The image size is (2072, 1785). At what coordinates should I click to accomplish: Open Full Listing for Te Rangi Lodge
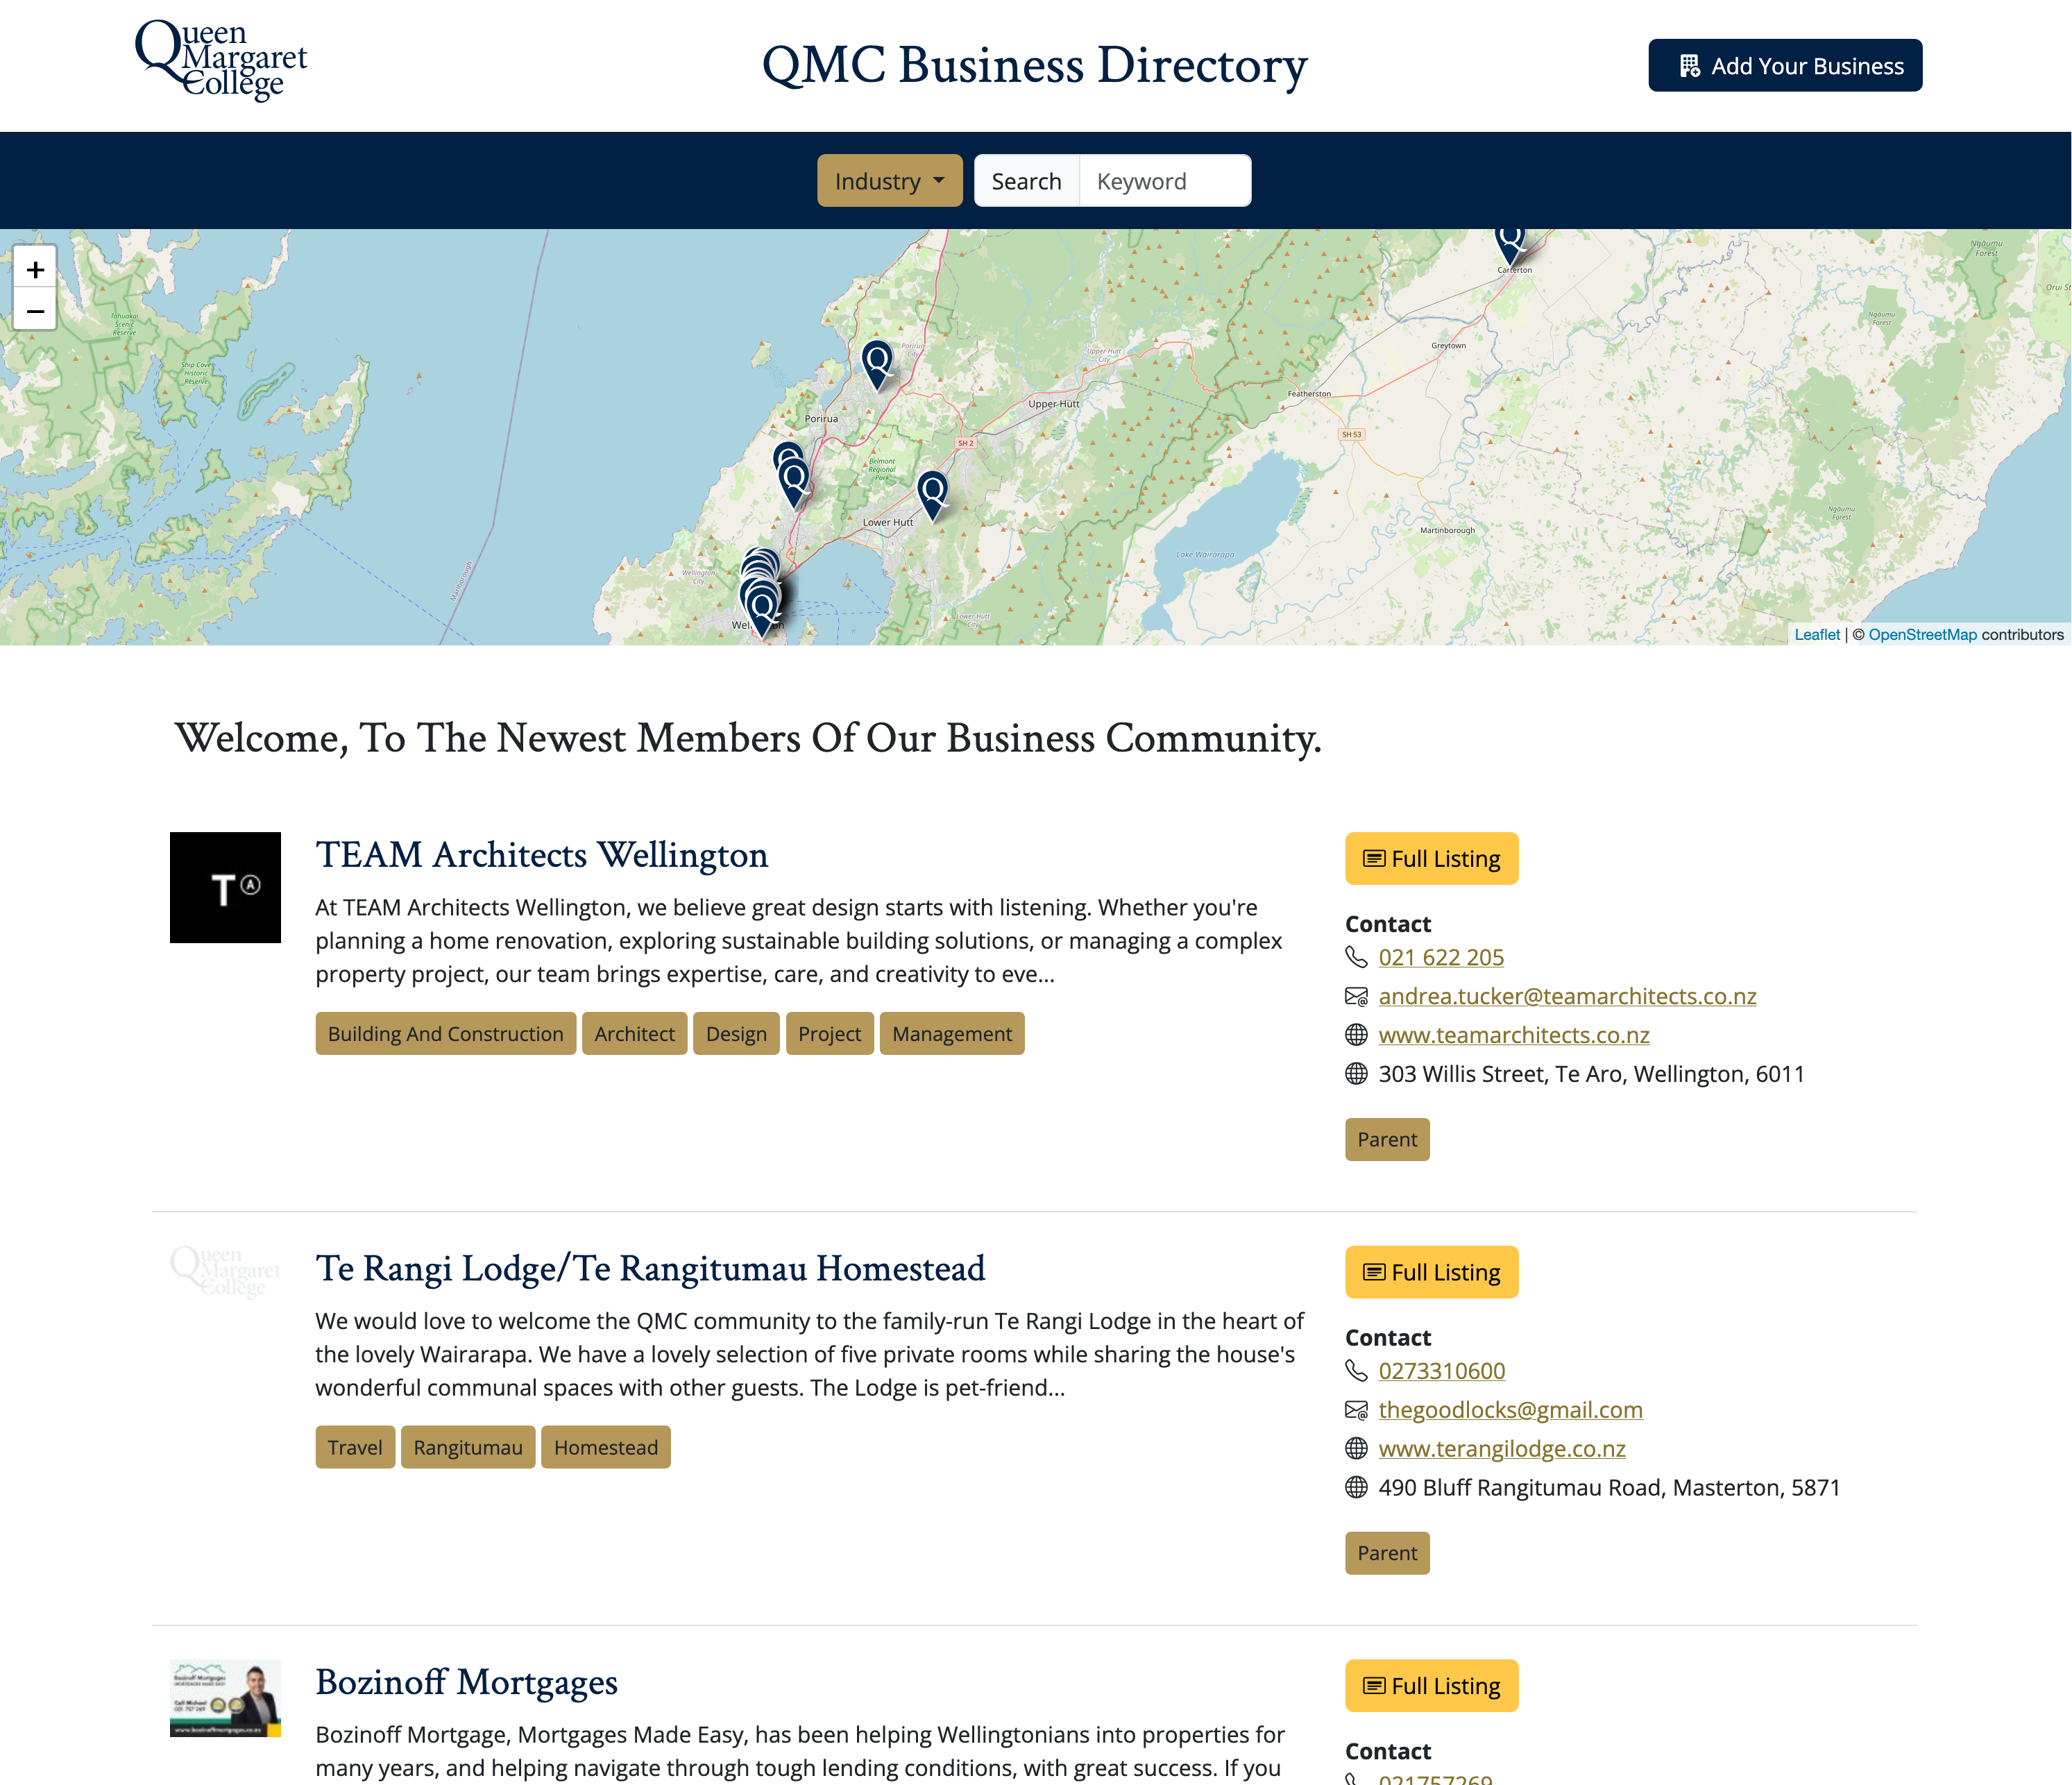point(1431,1272)
